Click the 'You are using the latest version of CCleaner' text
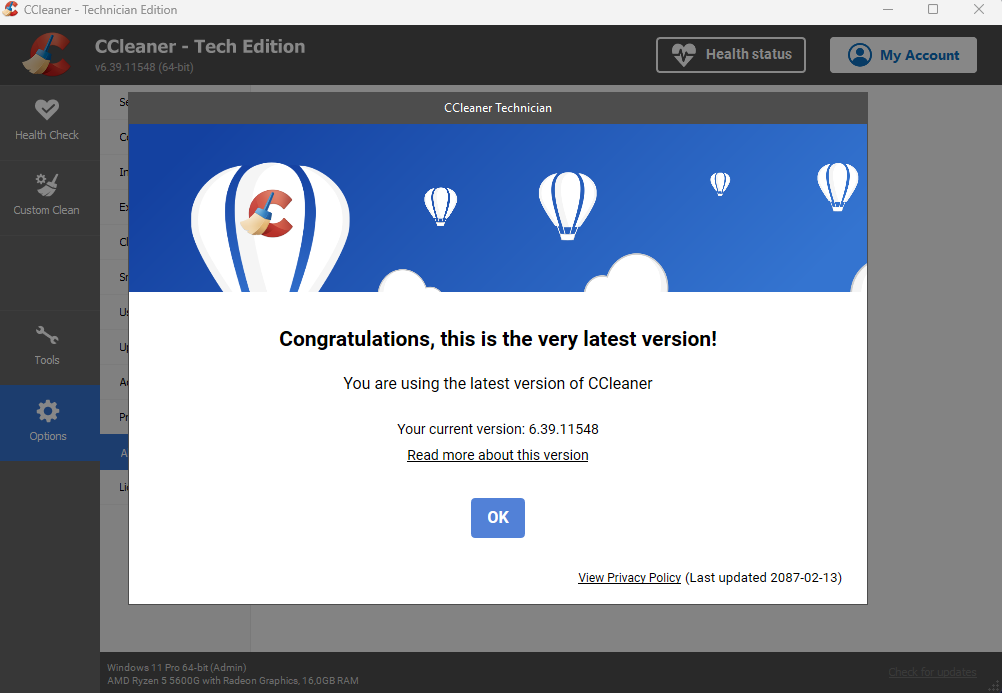Image resolution: width=1002 pixels, height=693 pixels. [498, 384]
